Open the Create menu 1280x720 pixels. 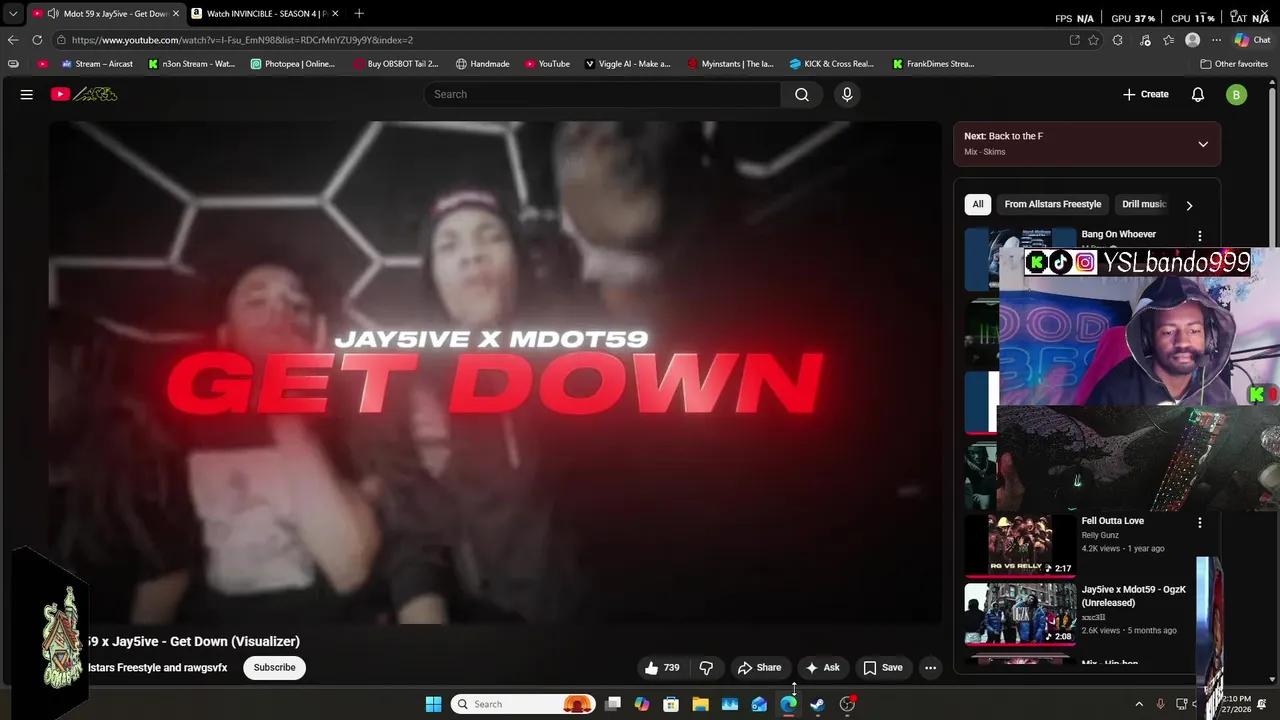[1145, 94]
